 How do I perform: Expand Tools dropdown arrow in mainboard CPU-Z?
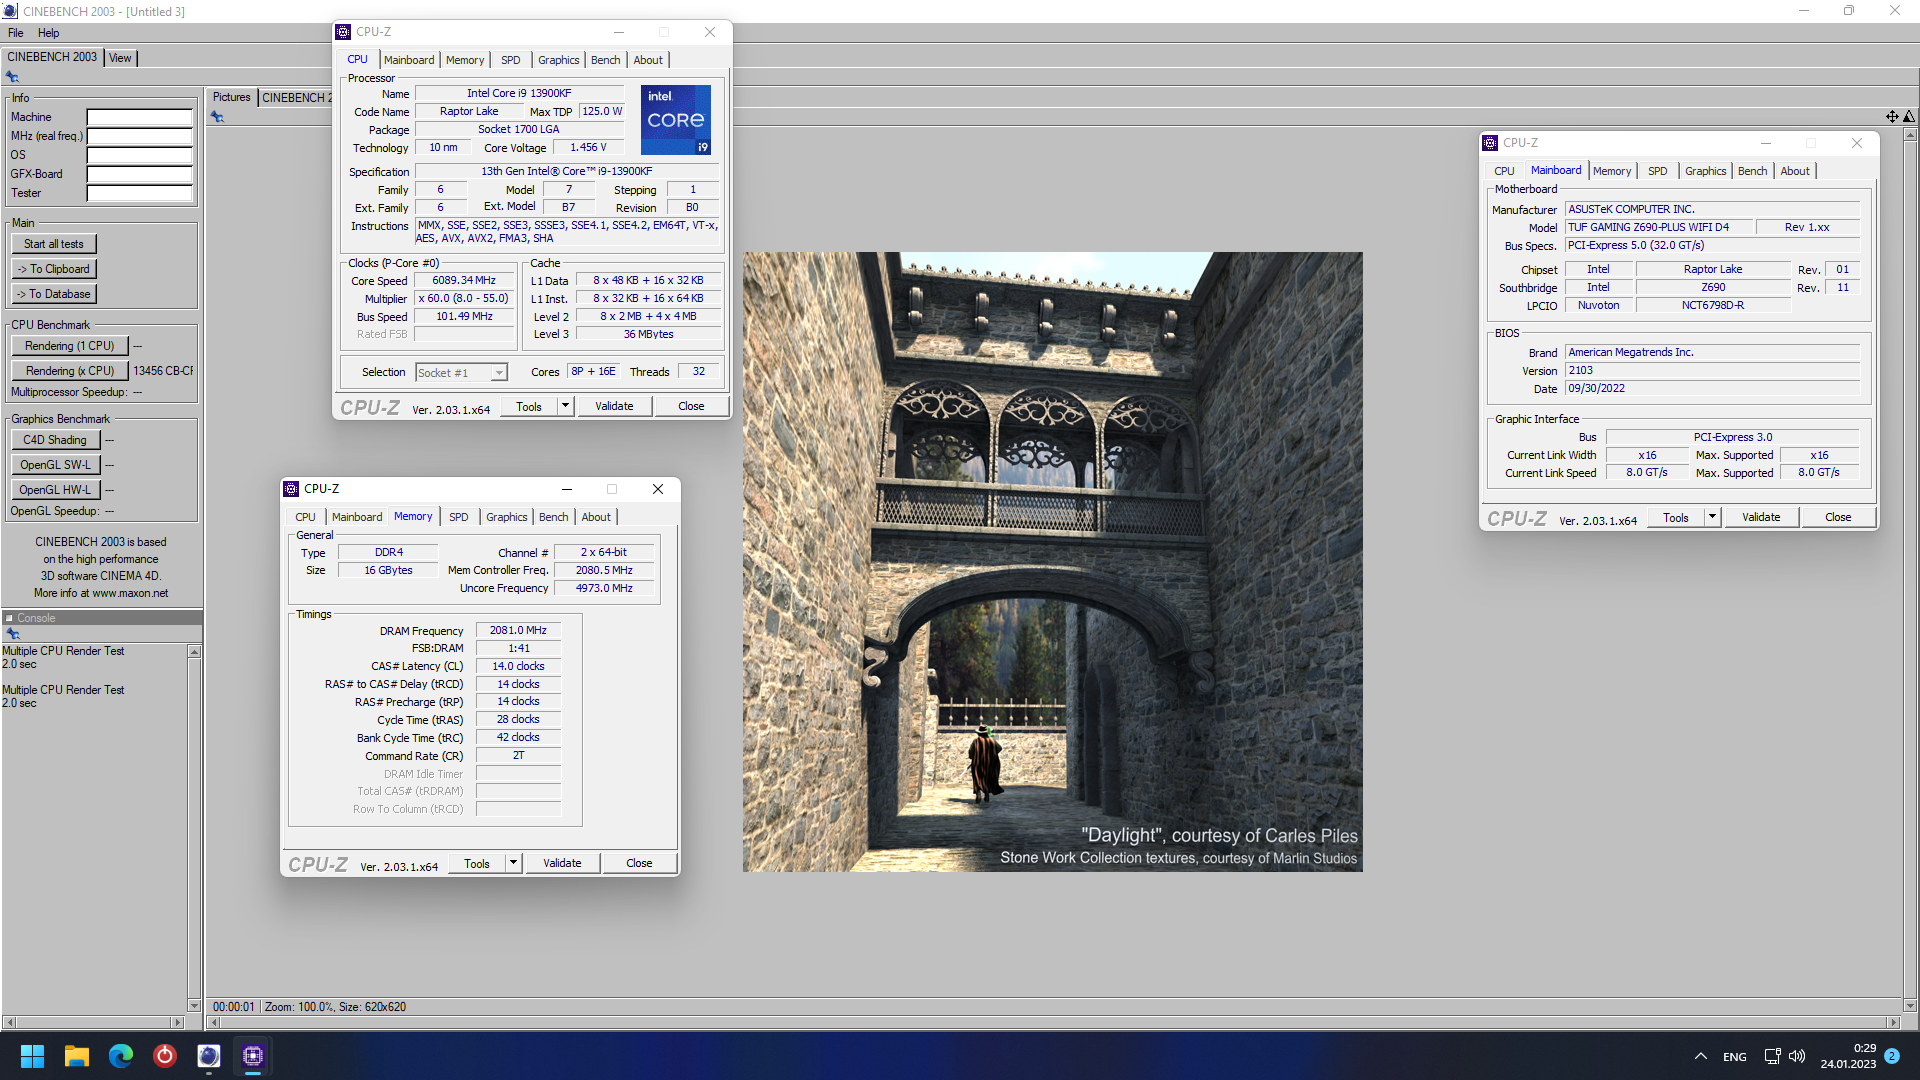(x=1712, y=517)
